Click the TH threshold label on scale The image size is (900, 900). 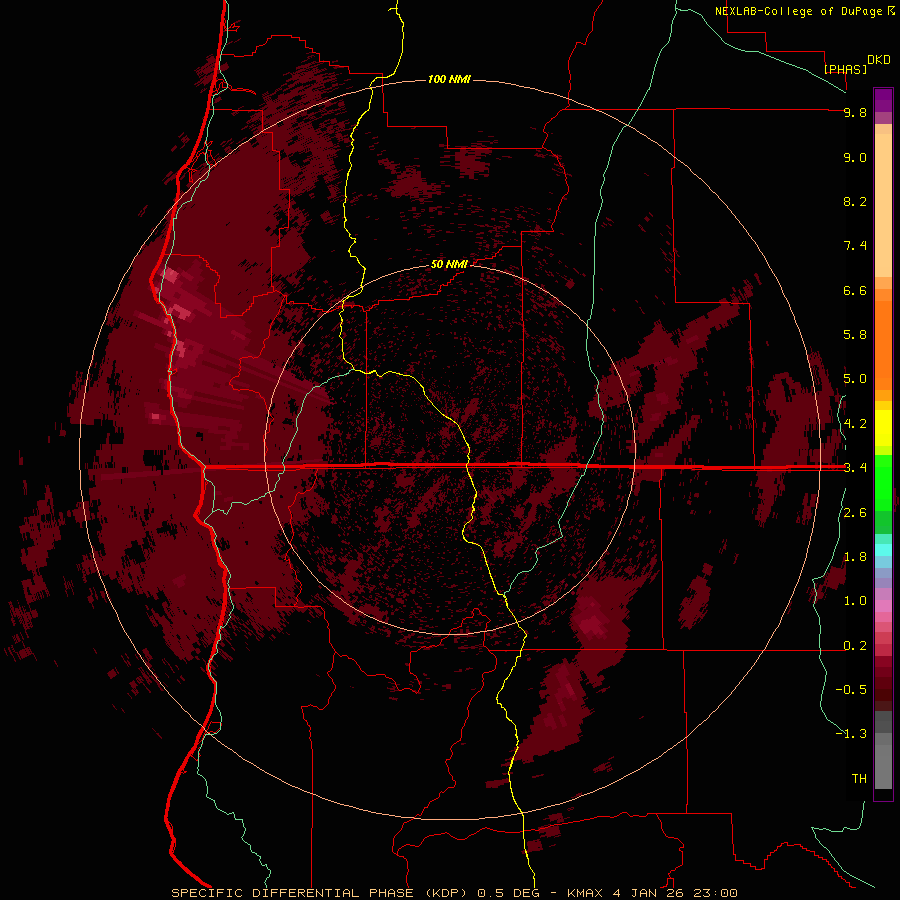pyautogui.click(x=859, y=779)
